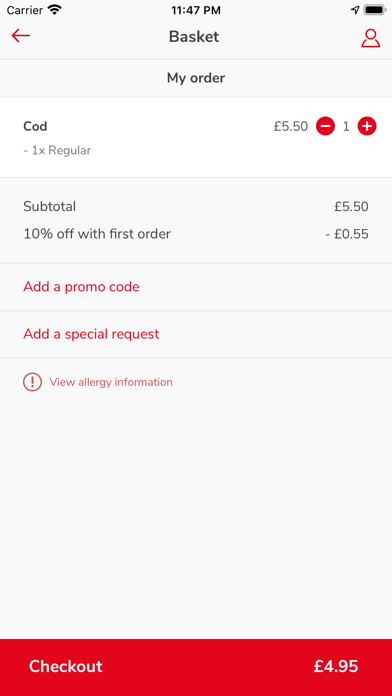Tap the Basket title
Viewport: 392px width, 696px height.
[194, 37]
